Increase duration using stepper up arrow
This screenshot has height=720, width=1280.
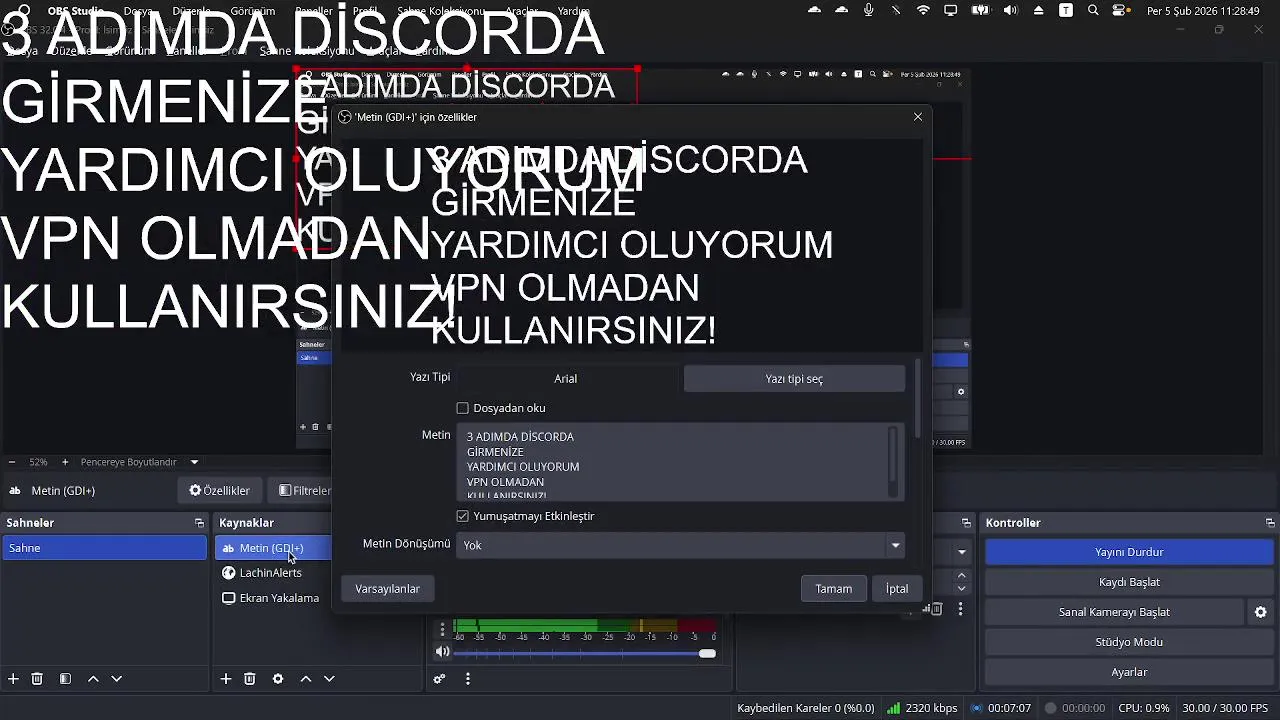click(961, 575)
